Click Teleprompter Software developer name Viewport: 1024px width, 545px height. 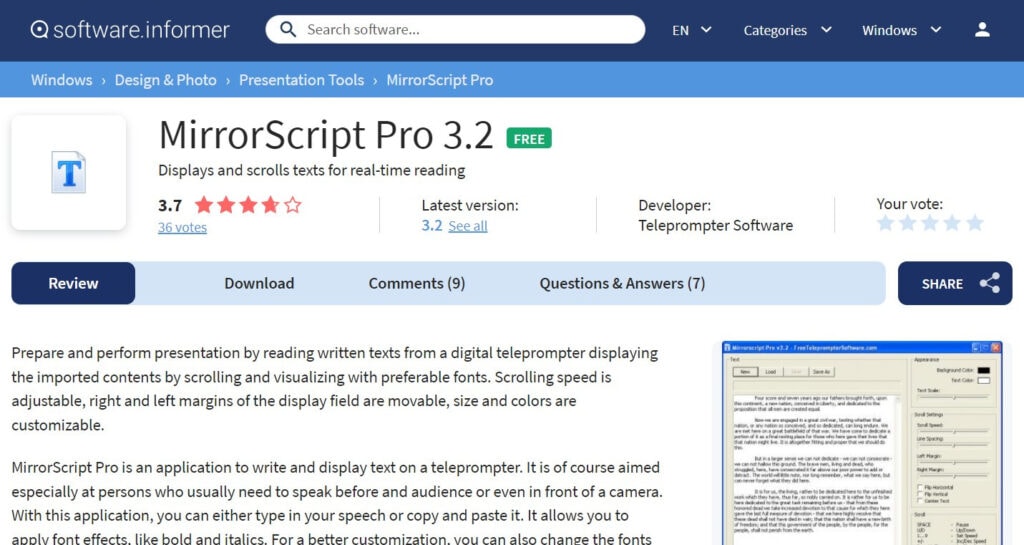pos(716,225)
